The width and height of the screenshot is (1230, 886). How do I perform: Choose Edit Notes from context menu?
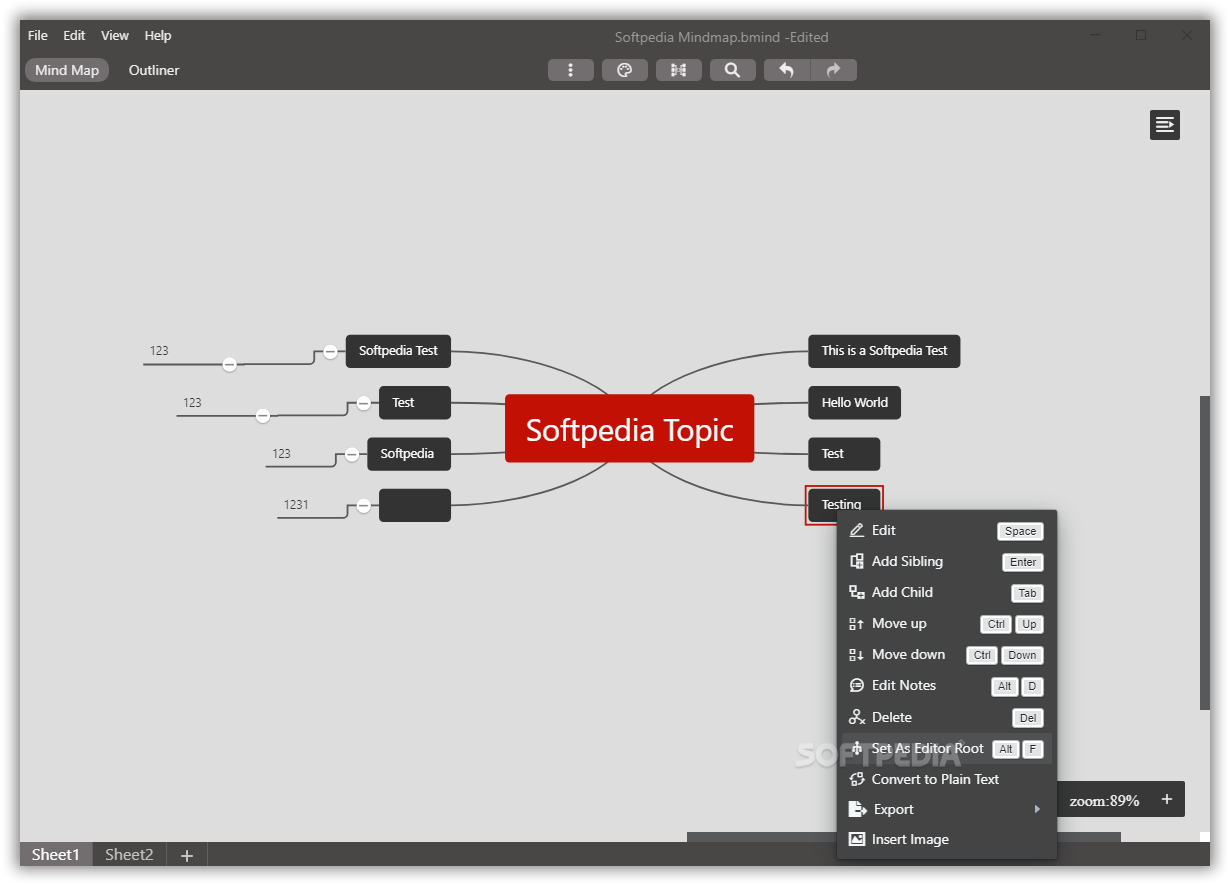pyautogui.click(x=904, y=685)
